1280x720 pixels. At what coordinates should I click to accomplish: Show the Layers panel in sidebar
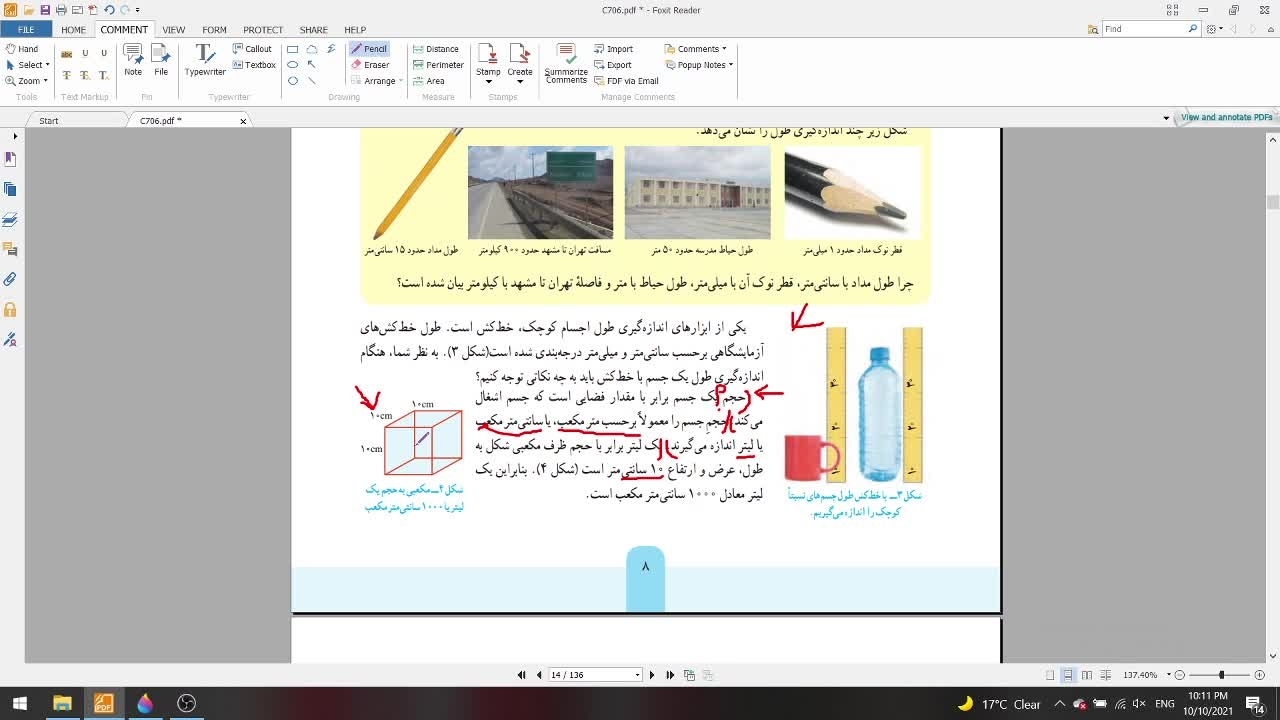11,219
